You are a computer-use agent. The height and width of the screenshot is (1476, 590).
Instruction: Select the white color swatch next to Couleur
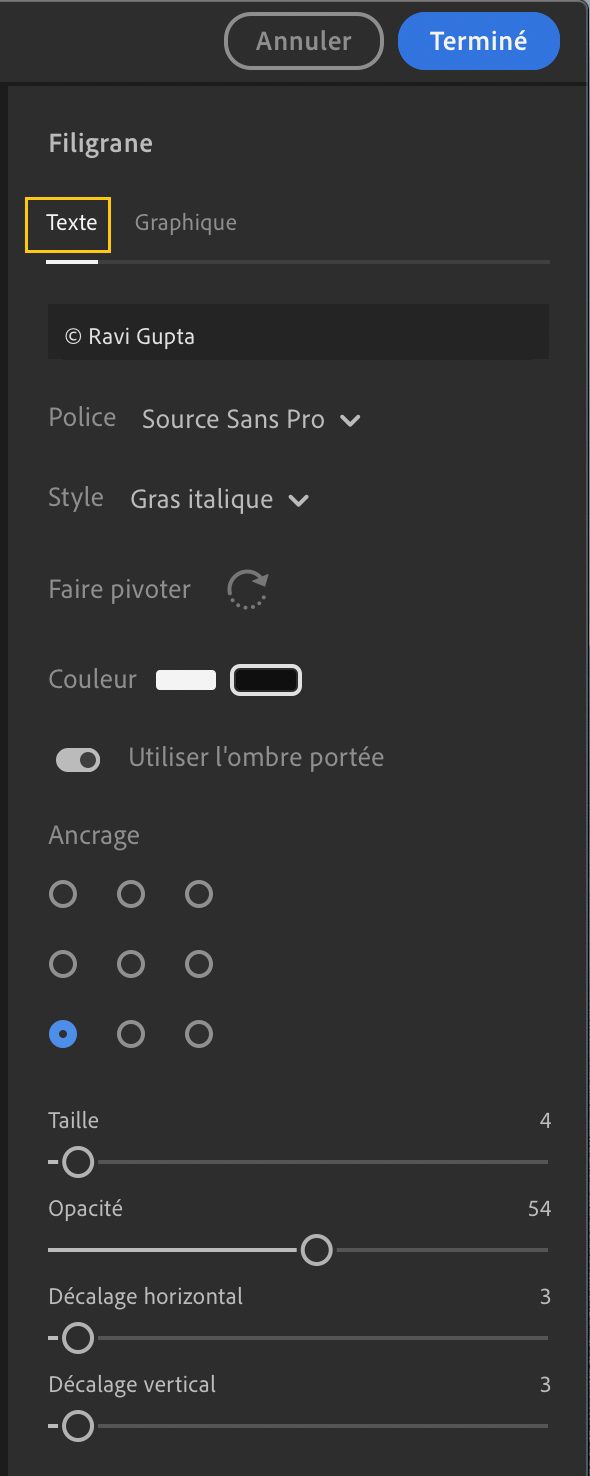[x=186, y=679]
